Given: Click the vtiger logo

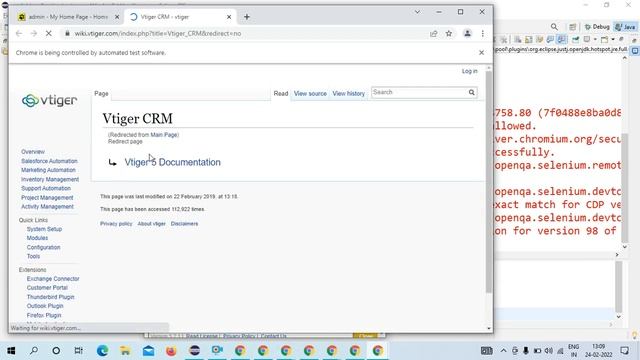Looking at the screenshot, I should pyautogui.click(x=49, y=100).
